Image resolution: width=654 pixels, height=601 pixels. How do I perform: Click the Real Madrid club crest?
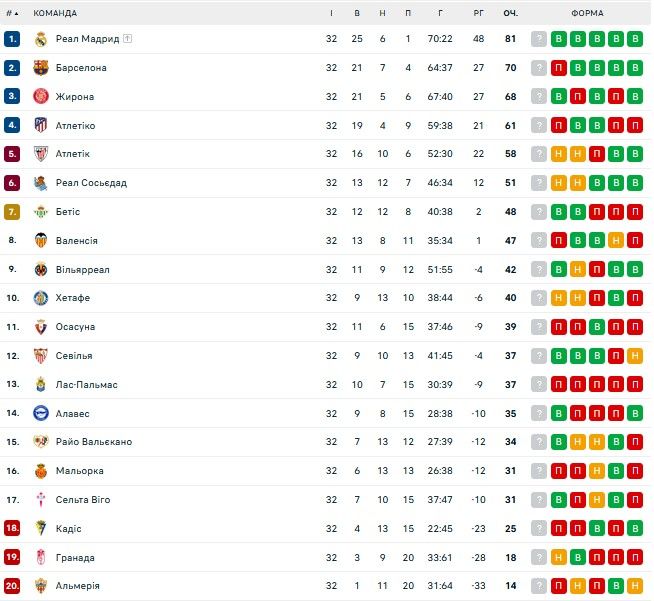[x=41, y=39]
